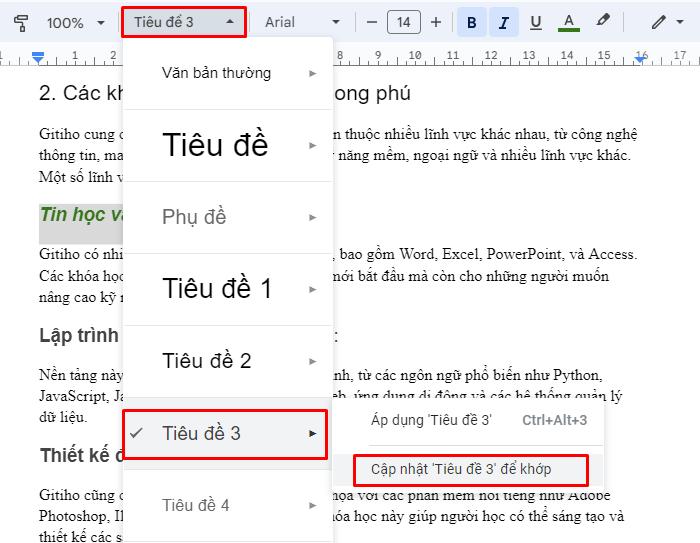Image resolution: width=700 pixels, height=543 pixels.
Task: Expand Văn bản thường submenu arrow
Action: [312, 73]
